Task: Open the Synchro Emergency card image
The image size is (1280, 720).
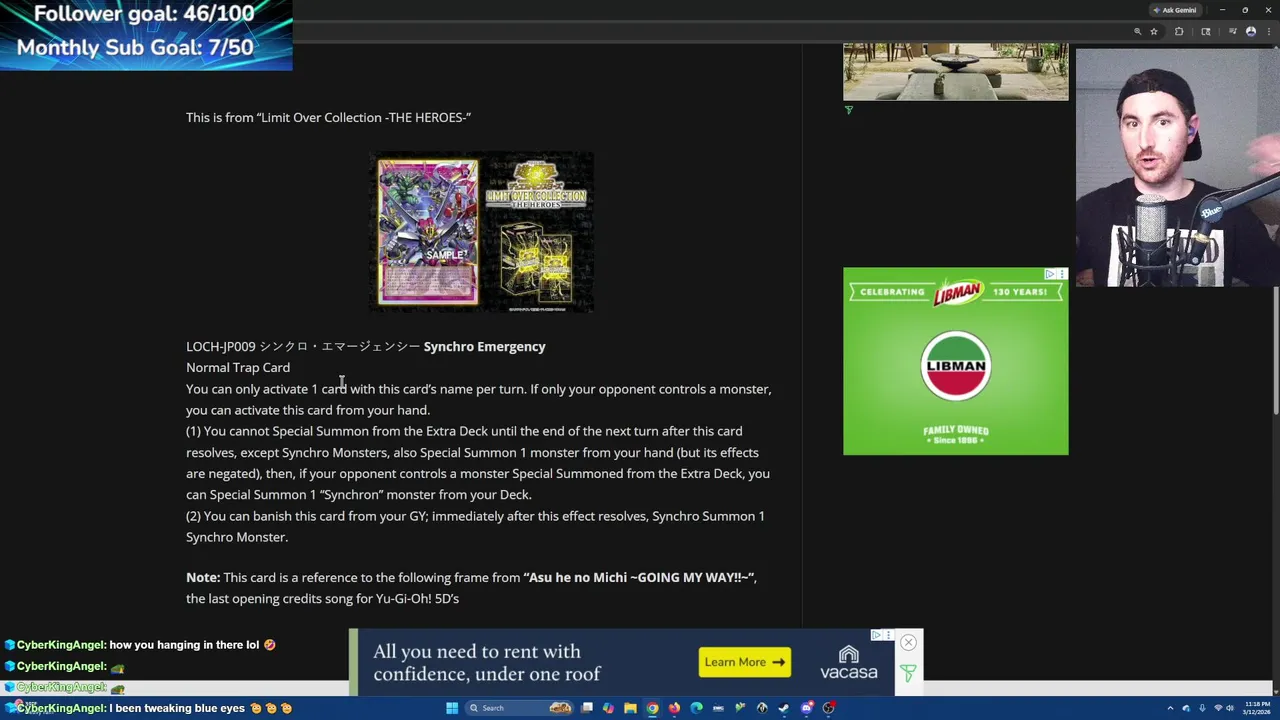Action: click(428, 232)
